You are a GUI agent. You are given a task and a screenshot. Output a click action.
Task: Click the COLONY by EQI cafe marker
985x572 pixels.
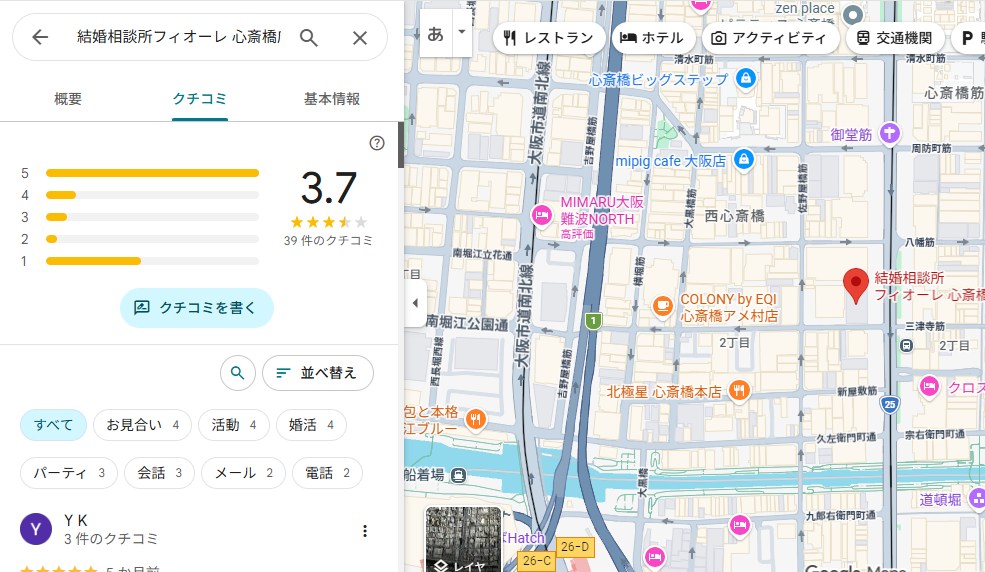662,305
